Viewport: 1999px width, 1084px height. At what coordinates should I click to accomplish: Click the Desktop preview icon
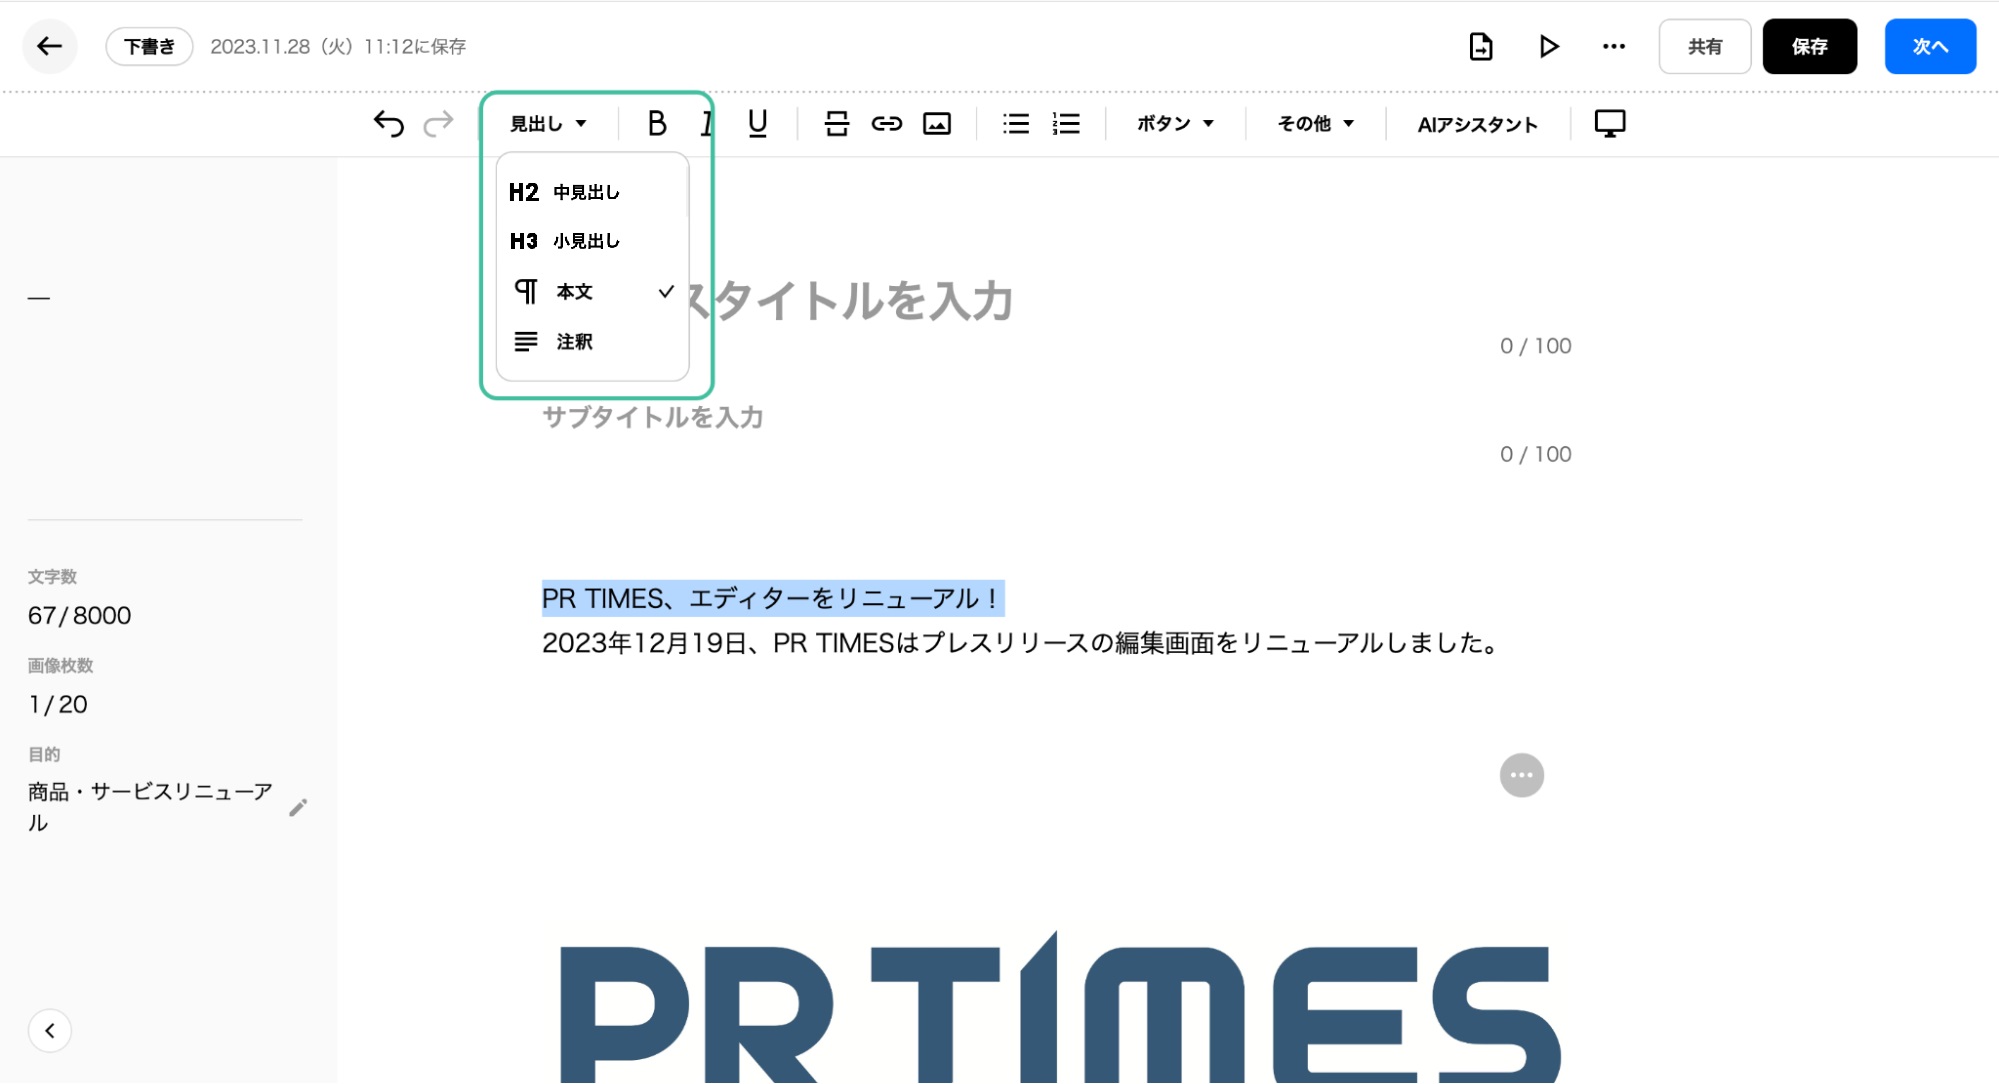(1609, 123)
